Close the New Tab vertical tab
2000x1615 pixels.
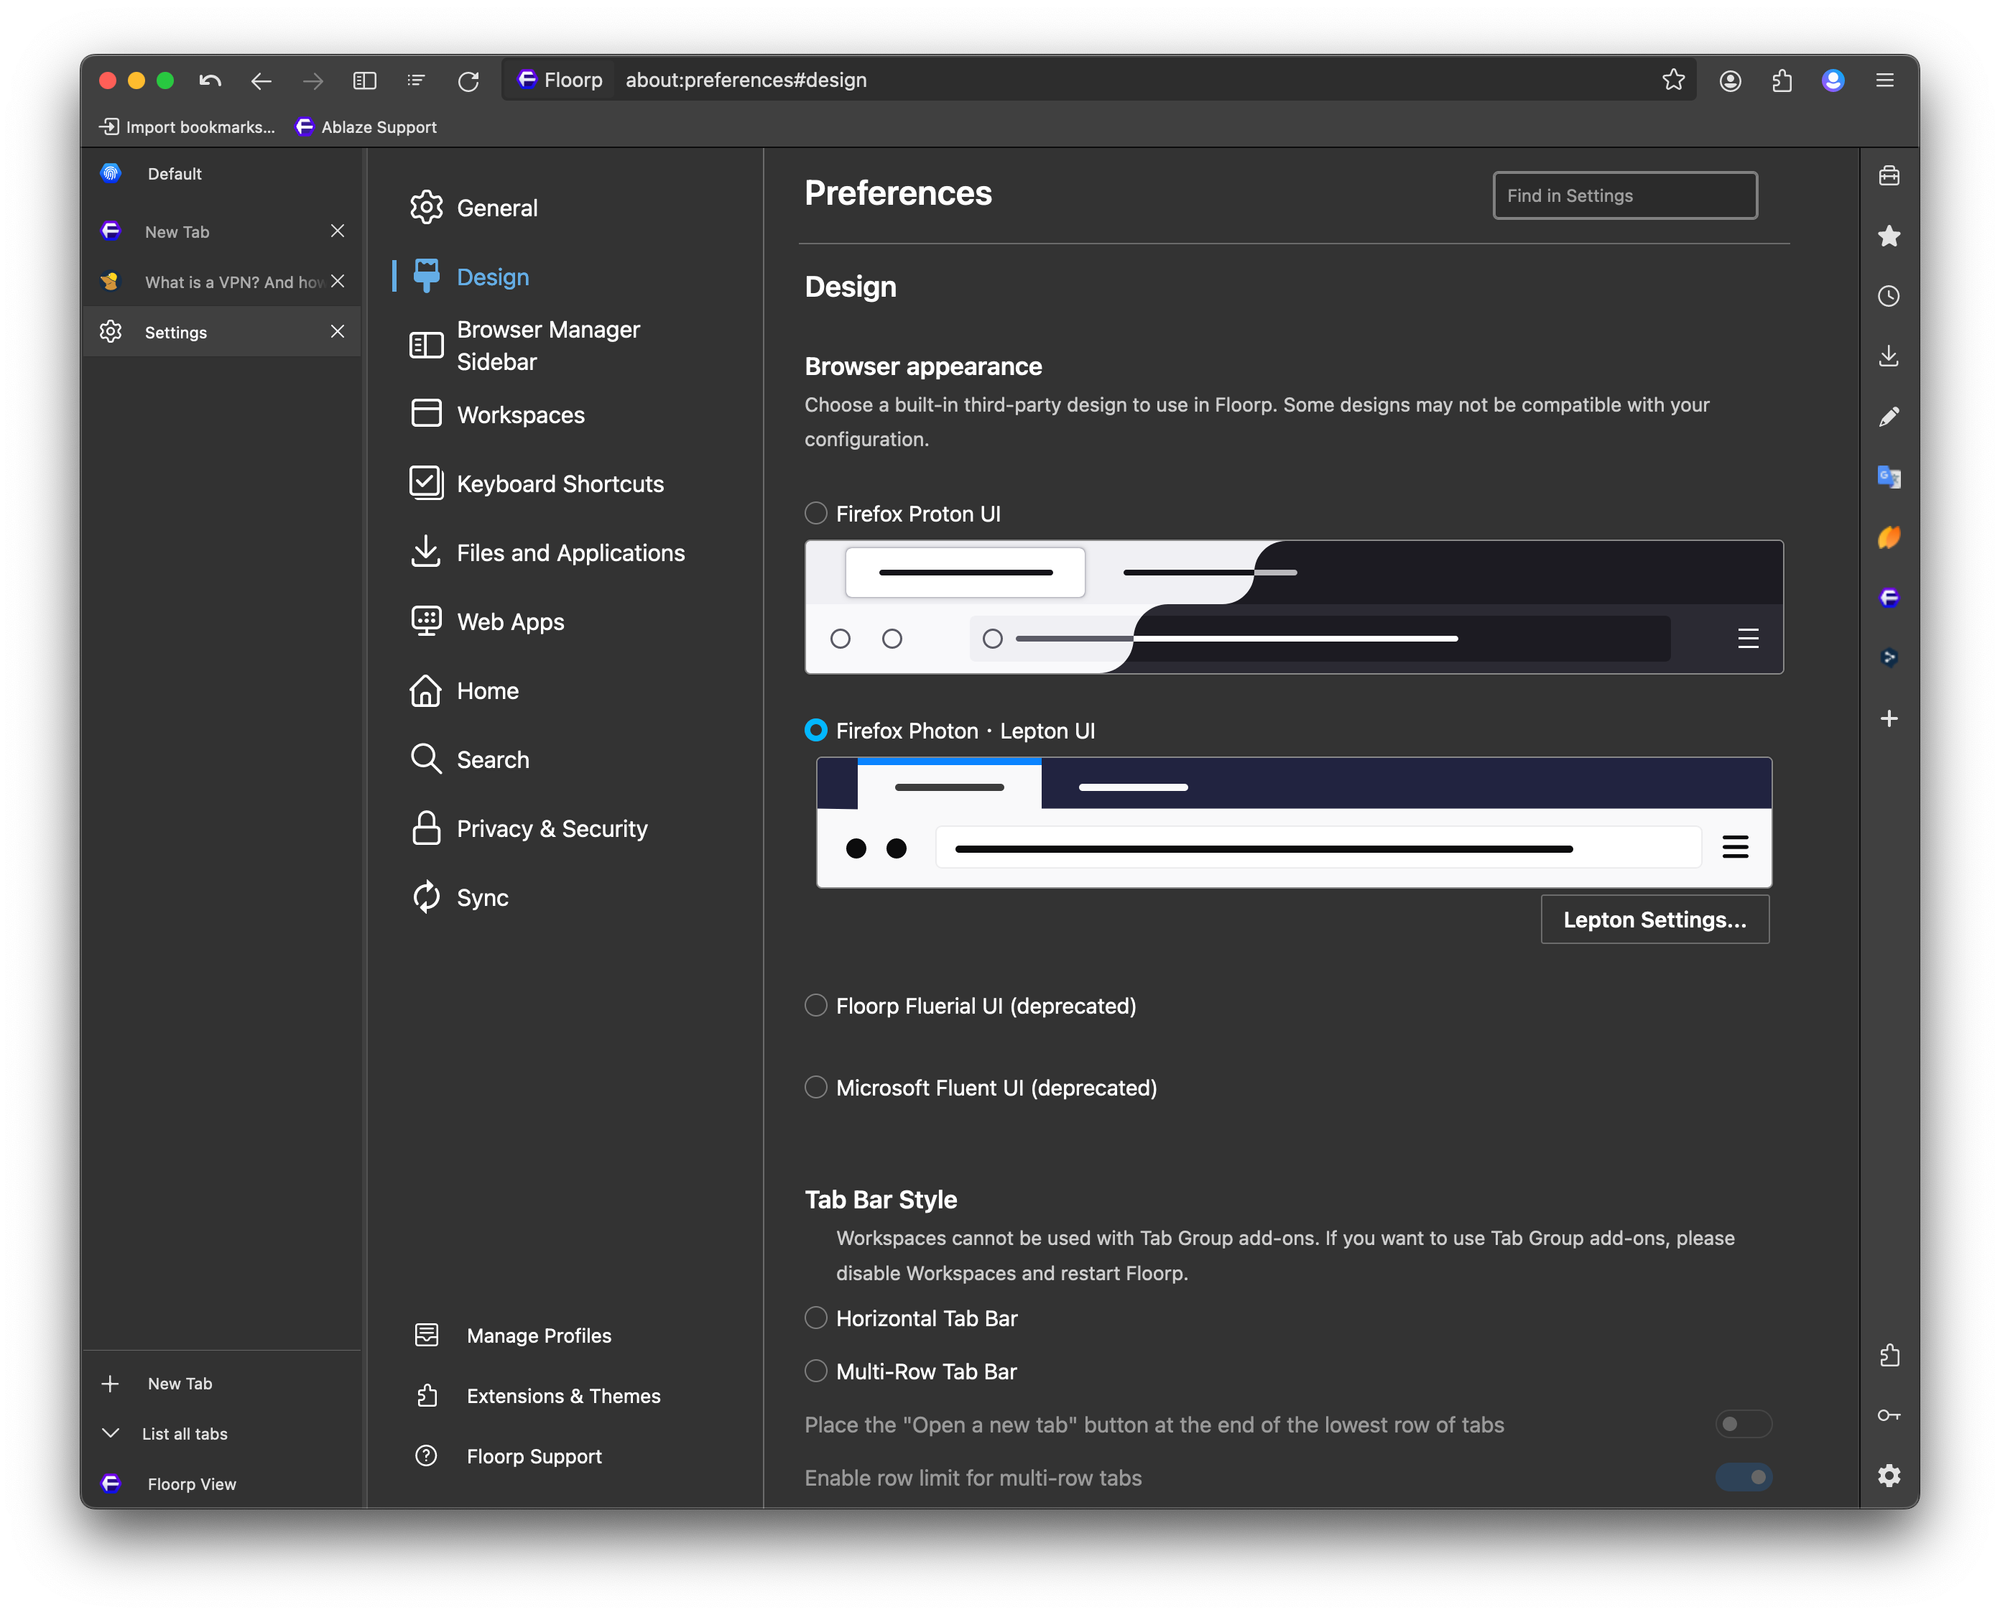coord(337,231)
